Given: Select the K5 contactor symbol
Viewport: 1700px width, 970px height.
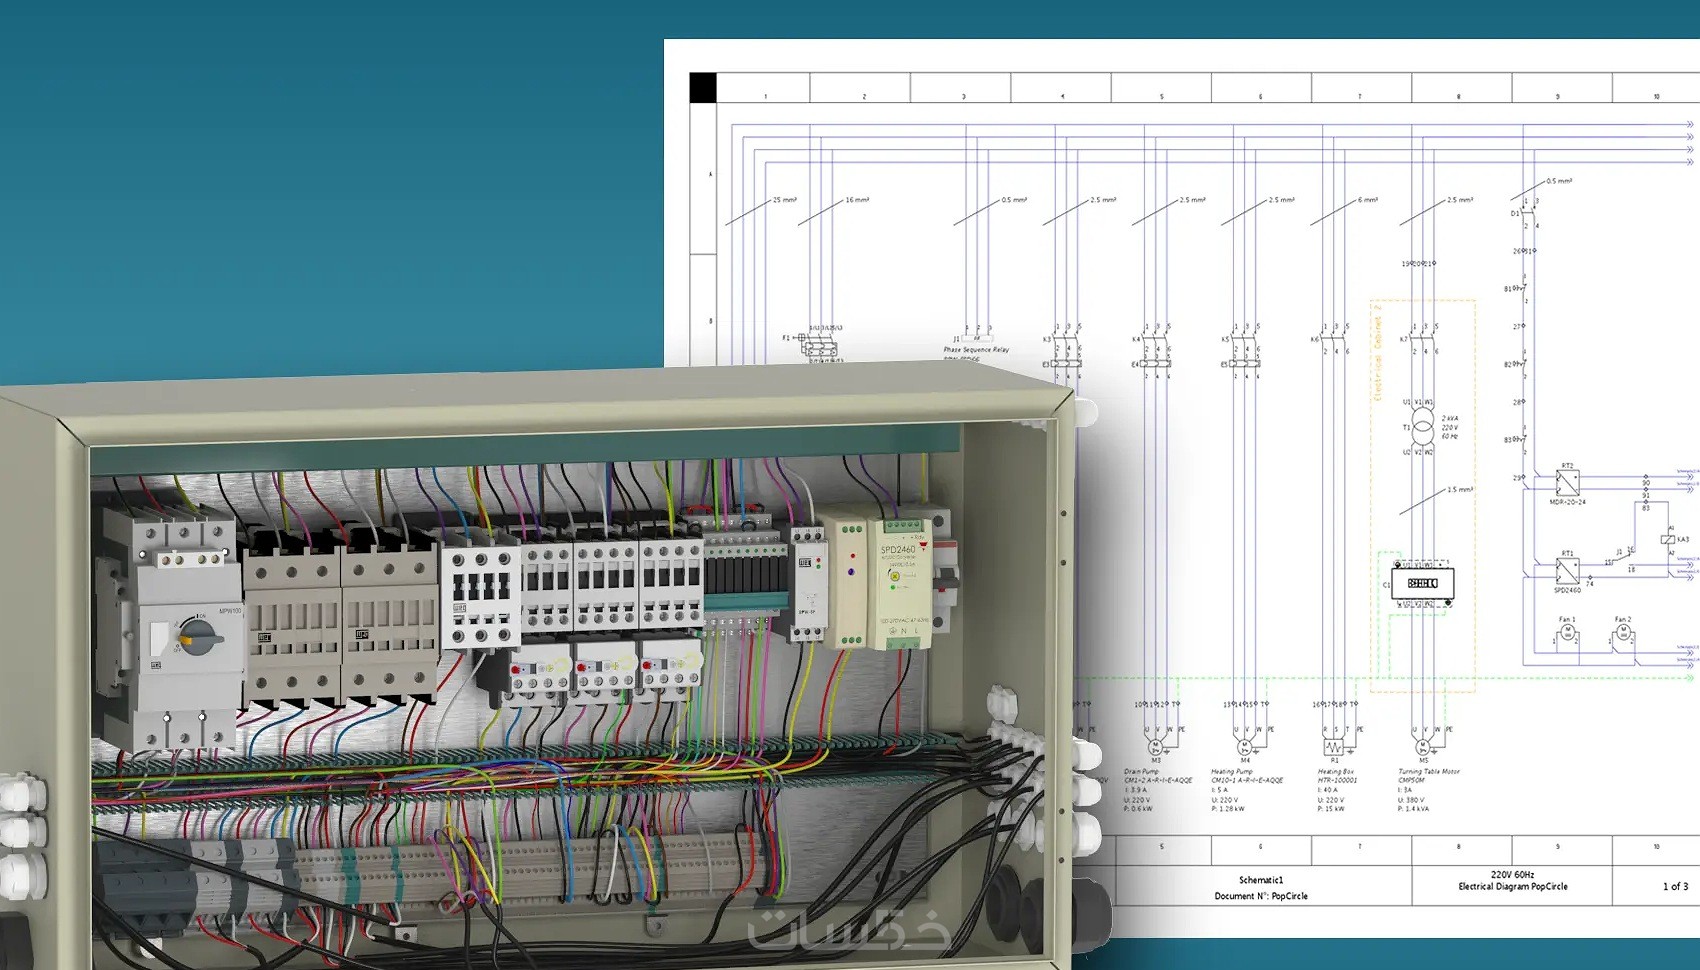Looking at the screenshot, I should (x=1246, y=339).
